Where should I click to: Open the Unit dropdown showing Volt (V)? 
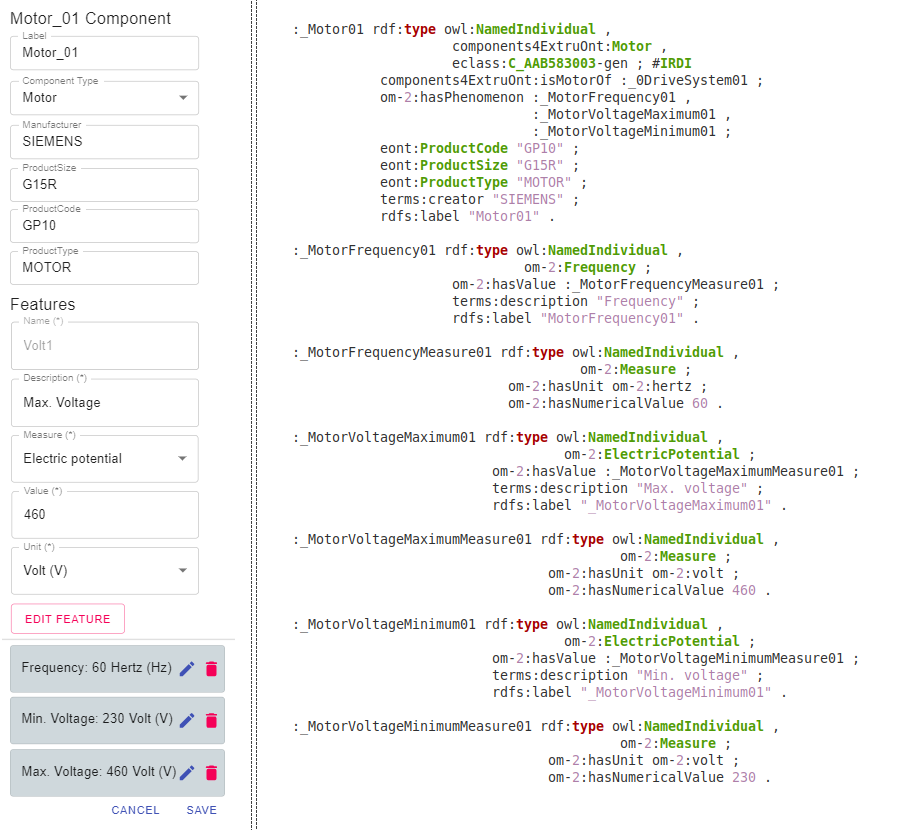pyautogui.click(x=104, y=571)
